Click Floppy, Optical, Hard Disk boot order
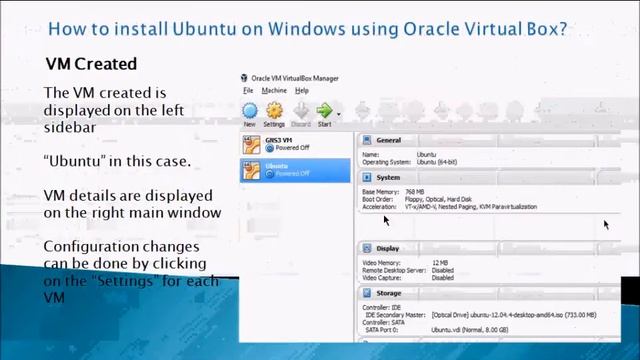The image size is (640, 360). point(438,199)
